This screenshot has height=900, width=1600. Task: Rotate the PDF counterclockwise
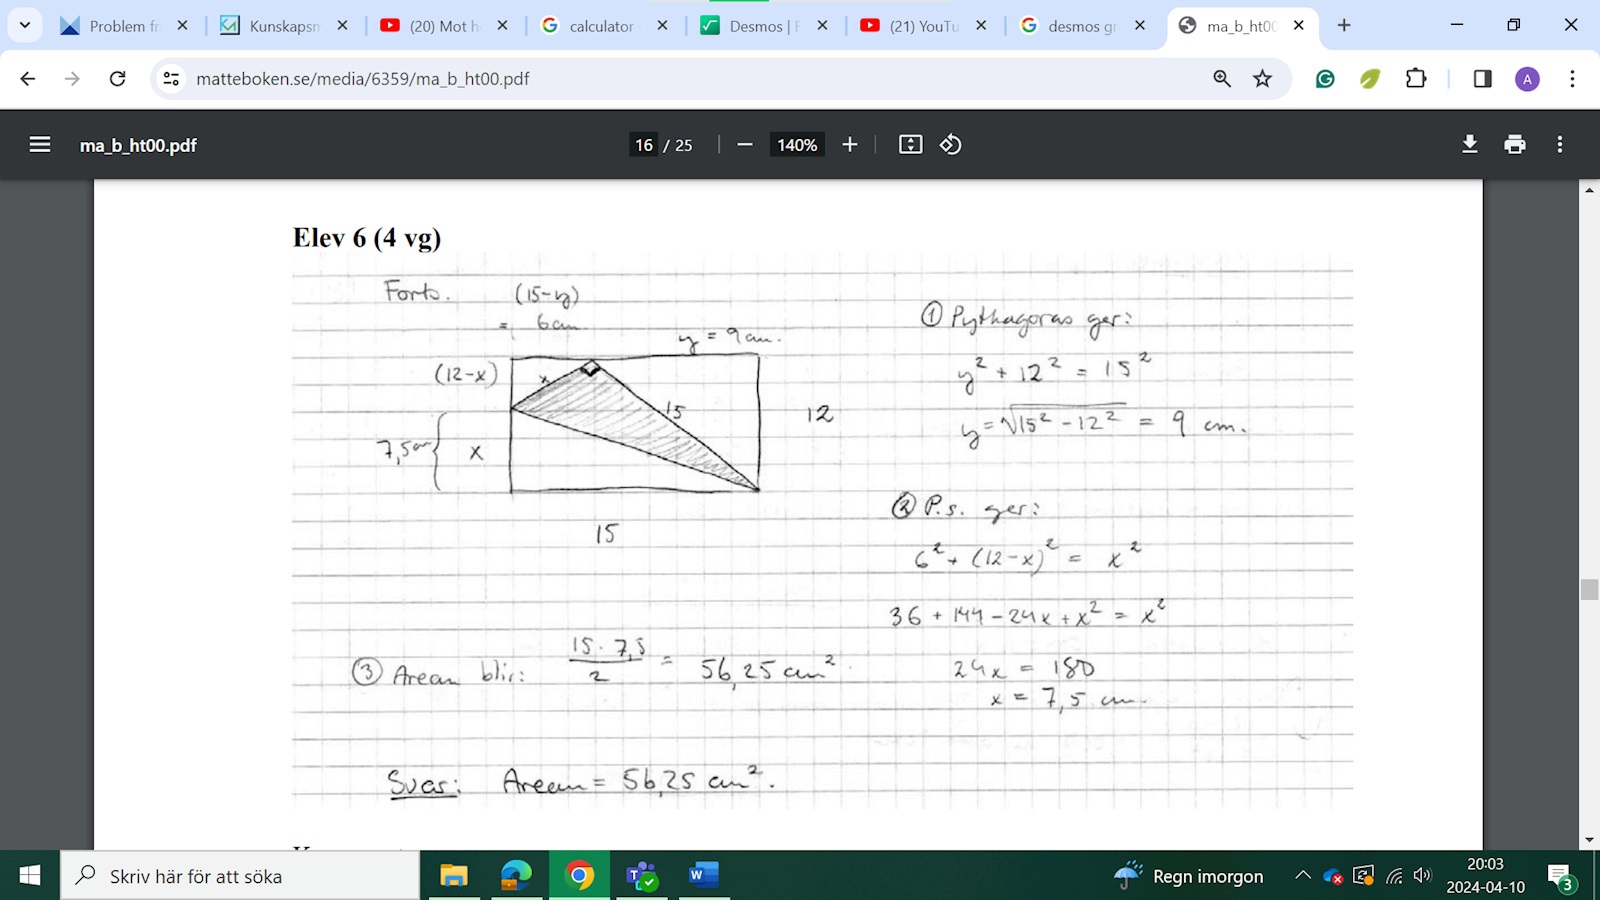point(950,145)
